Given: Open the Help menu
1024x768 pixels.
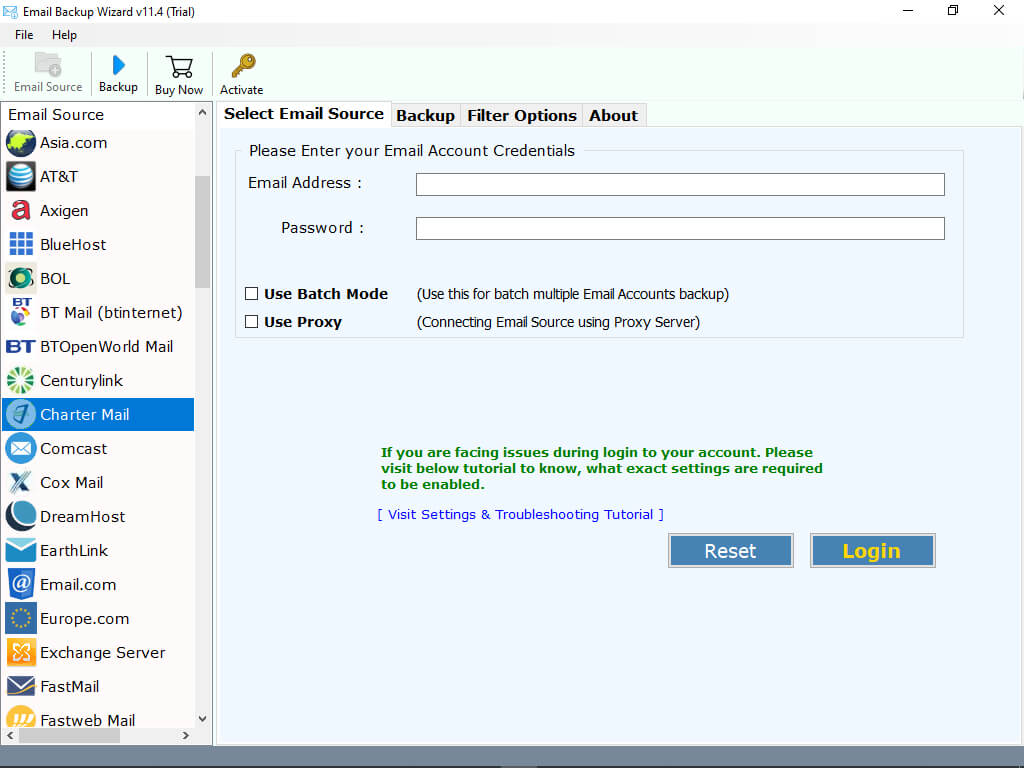Looking at the screenshot, I should [64, 35].
